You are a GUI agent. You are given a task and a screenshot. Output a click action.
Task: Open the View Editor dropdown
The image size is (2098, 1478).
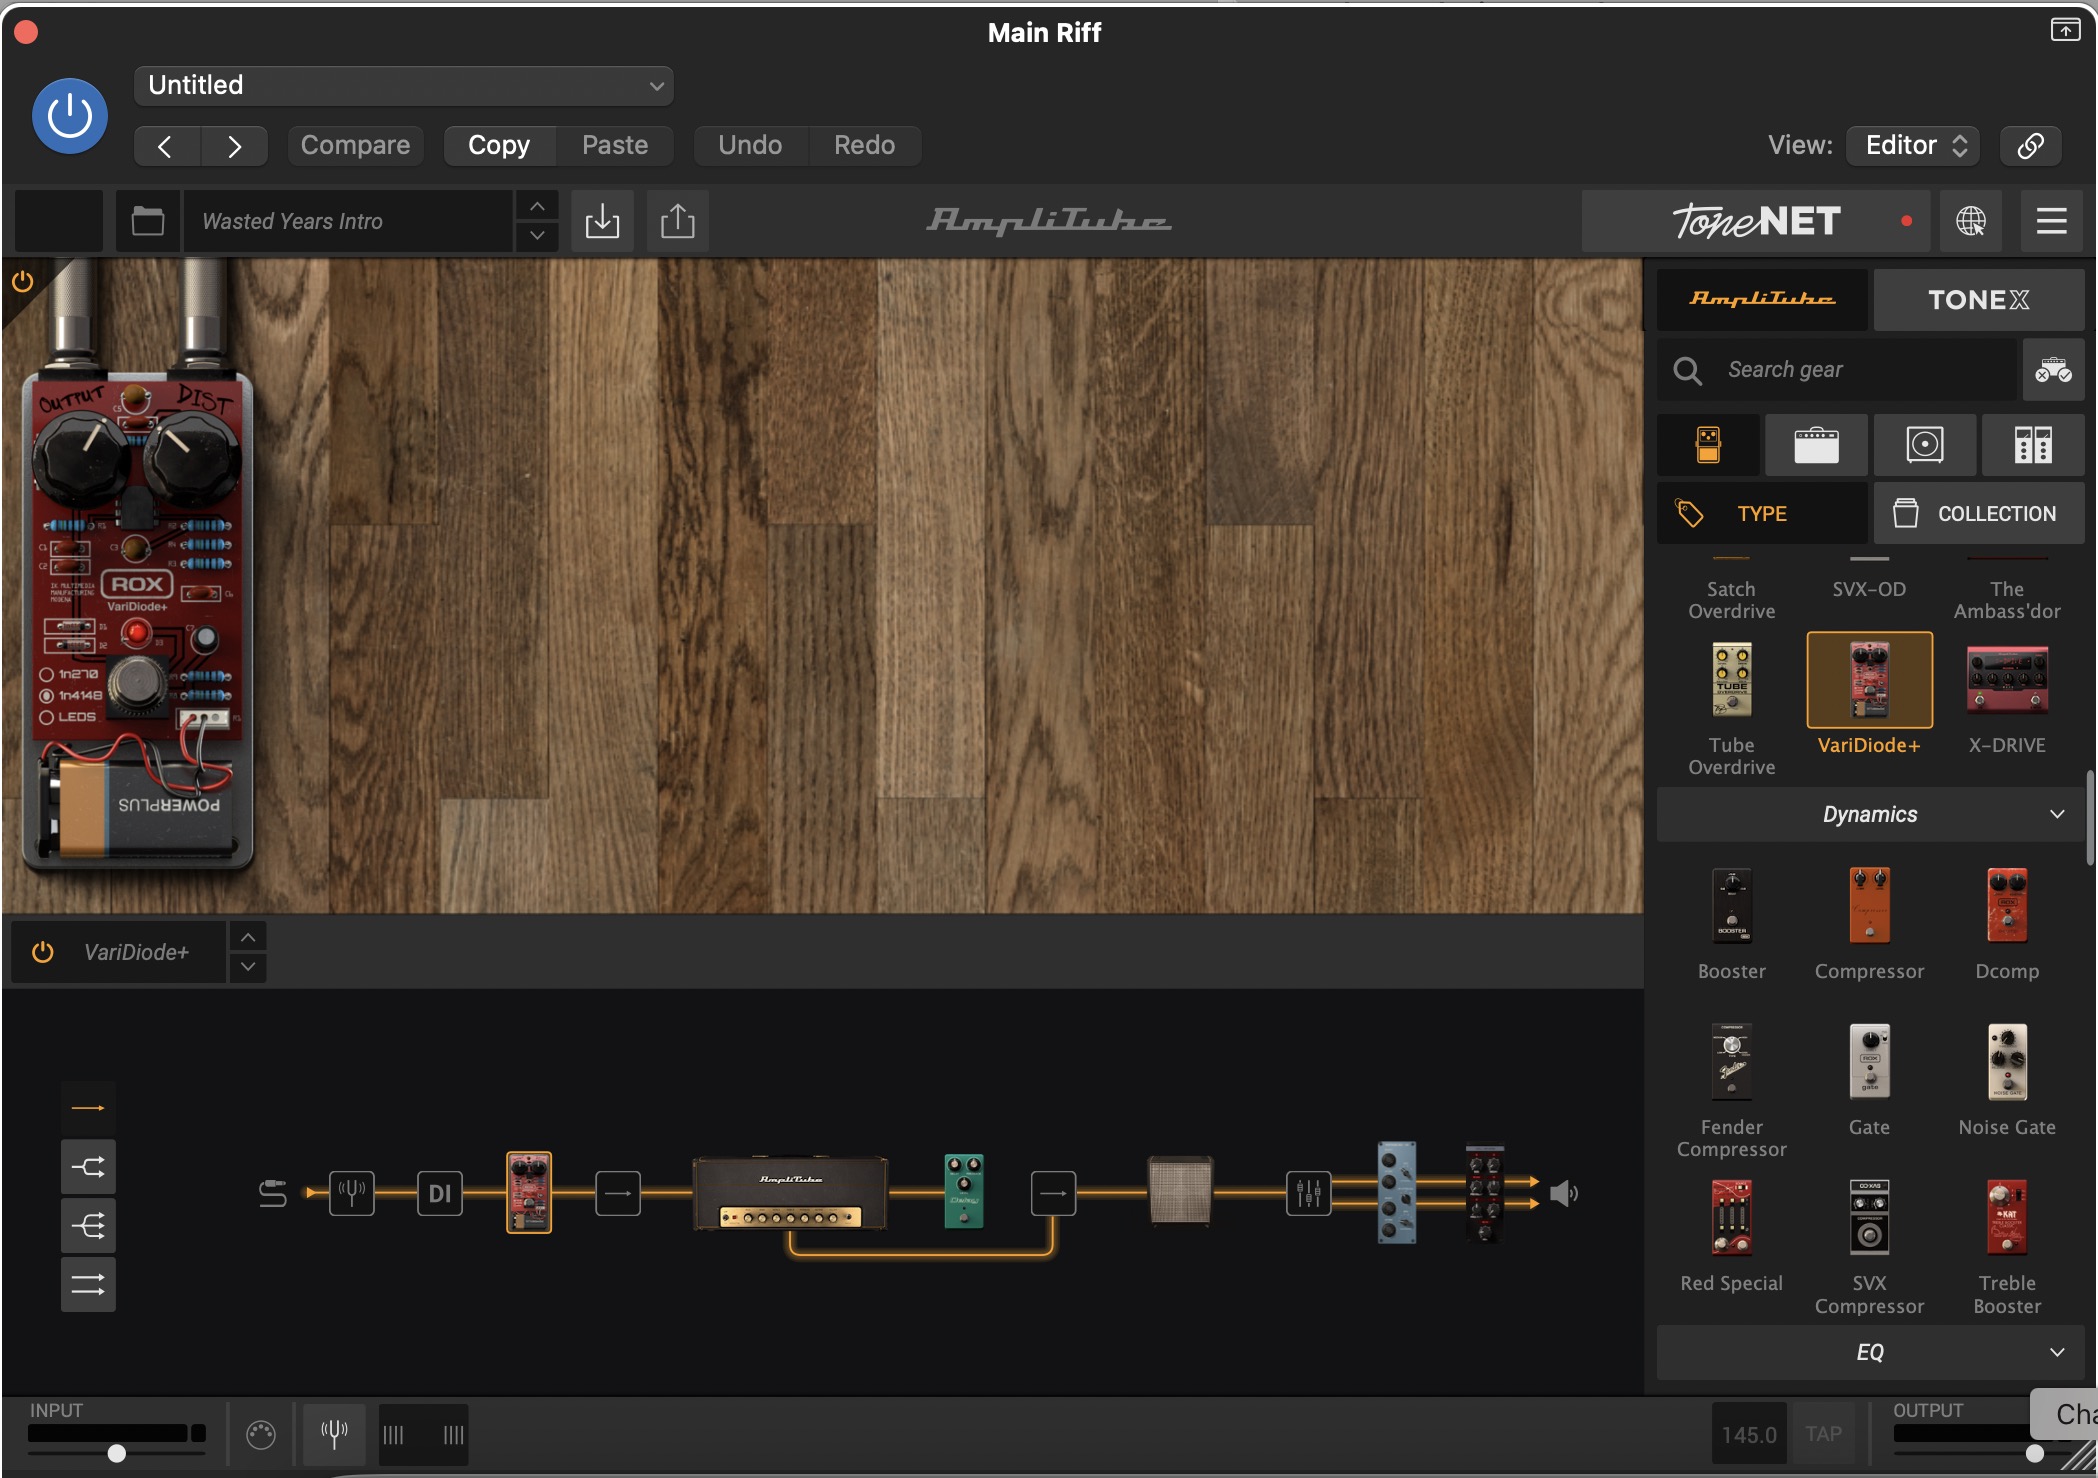(x=1914, y=146)
